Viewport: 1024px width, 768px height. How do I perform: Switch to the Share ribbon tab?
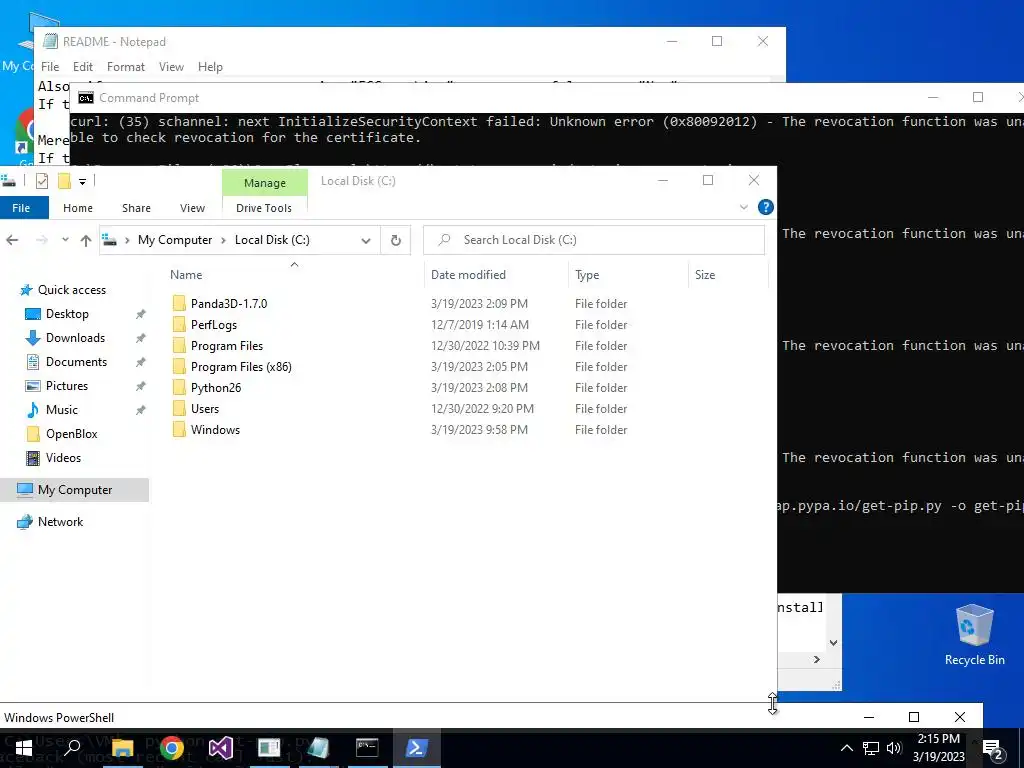[x=136, y=208]
